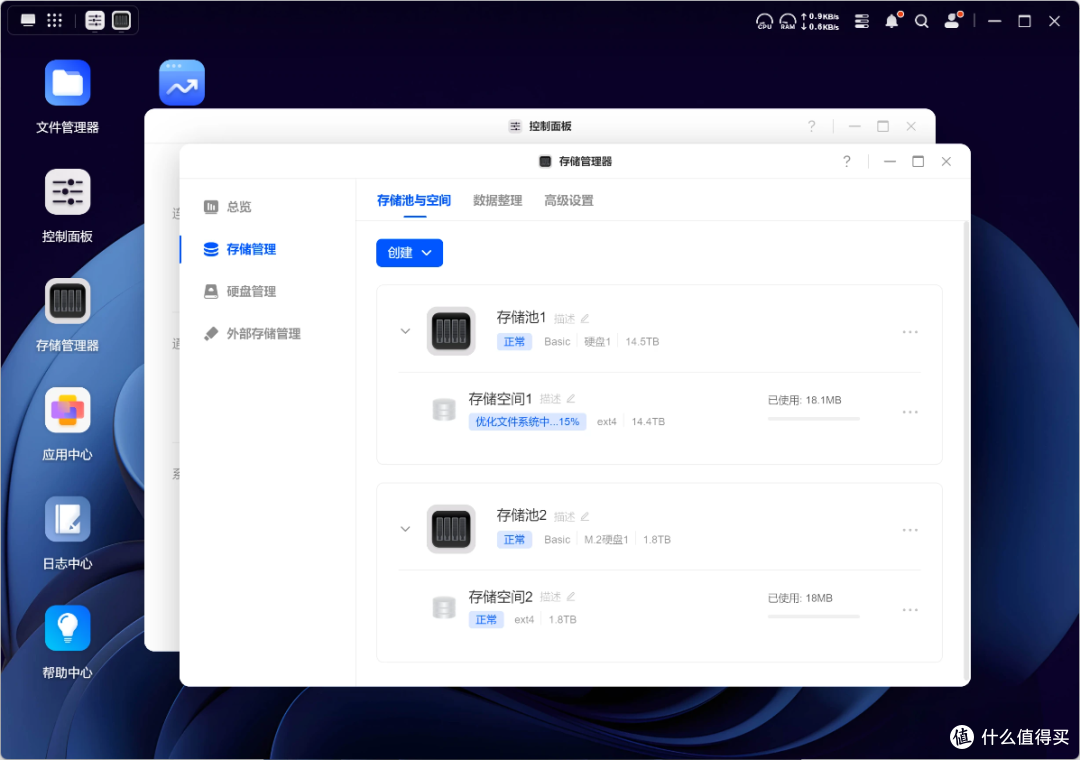Open the user account icon
The width and height of the screenshot is (1080, 760).
tap(953, 21)
